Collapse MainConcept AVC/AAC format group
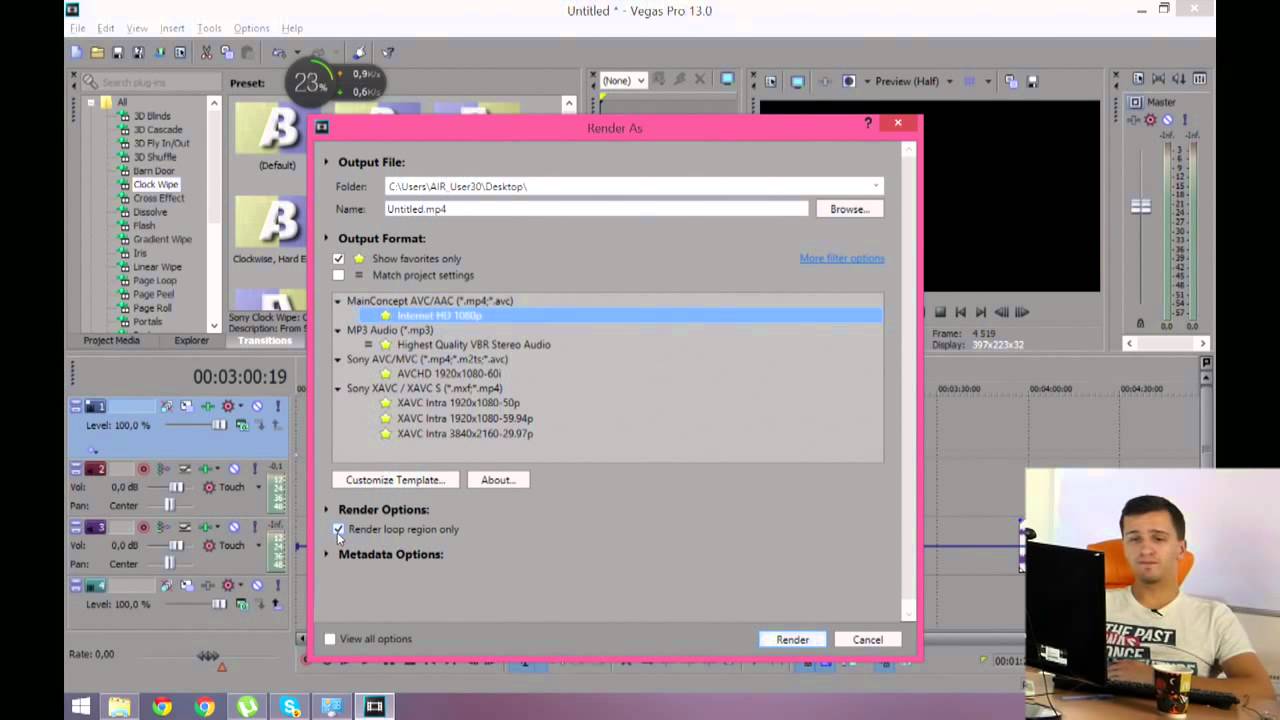Image resolution: width=1280 pixels, height=720 pixels. pyautogui.click(x=338, y=301)
